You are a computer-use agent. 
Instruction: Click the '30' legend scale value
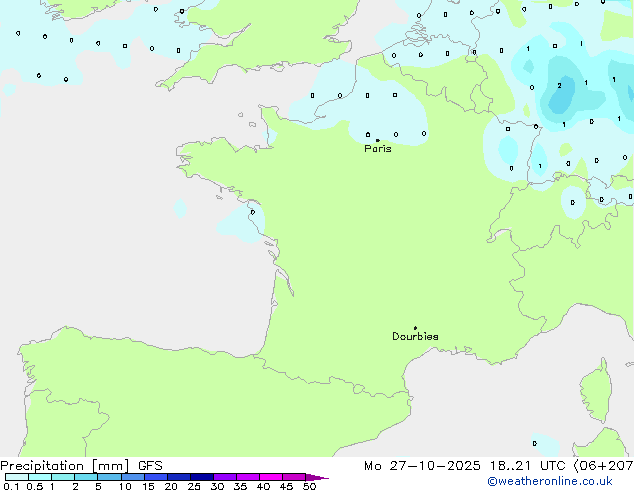pos(217,486)
